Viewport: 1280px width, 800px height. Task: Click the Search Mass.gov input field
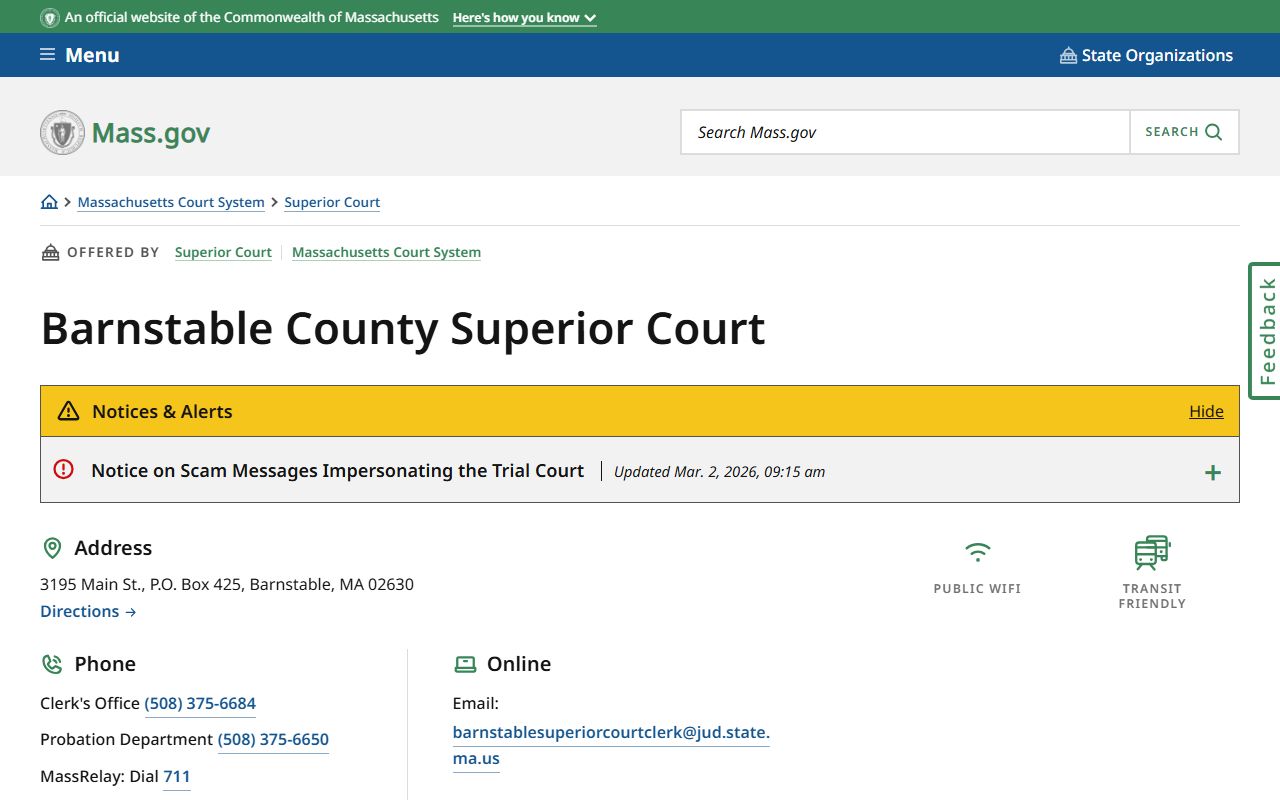pos(905,132)
